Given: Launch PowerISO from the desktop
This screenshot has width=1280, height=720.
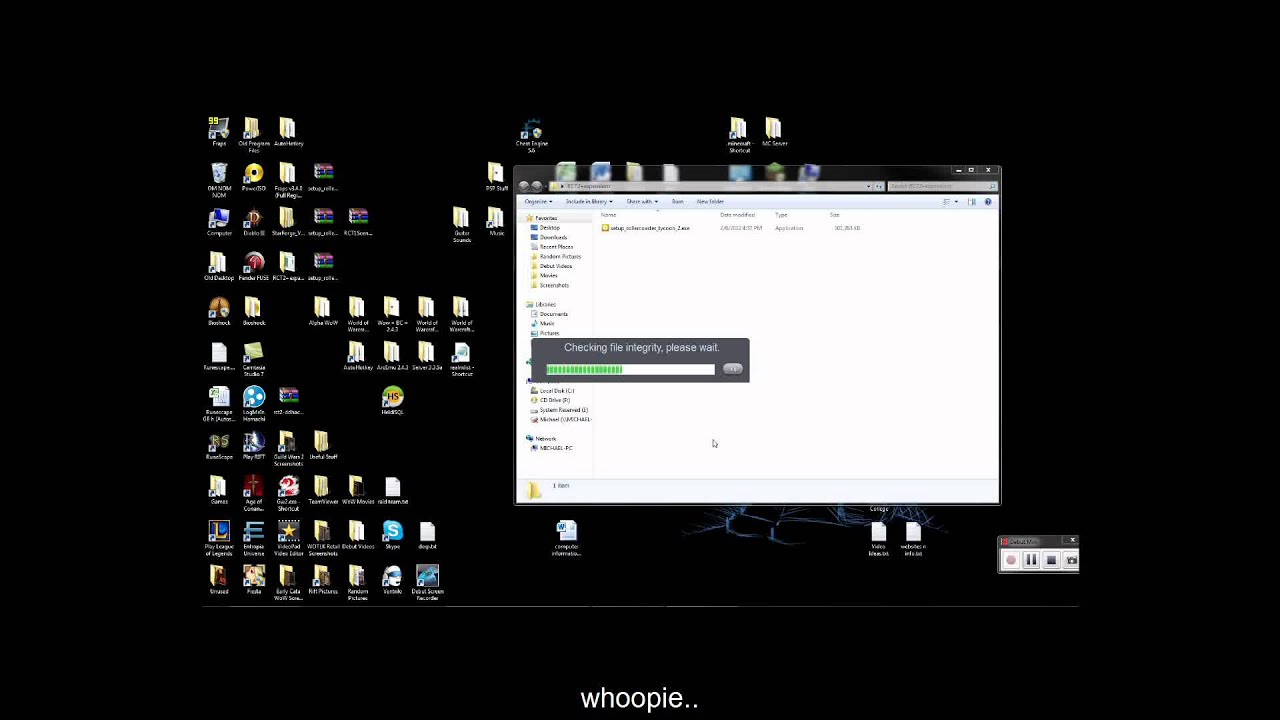Looking at the screenshot, I should [x=254, y=176].
